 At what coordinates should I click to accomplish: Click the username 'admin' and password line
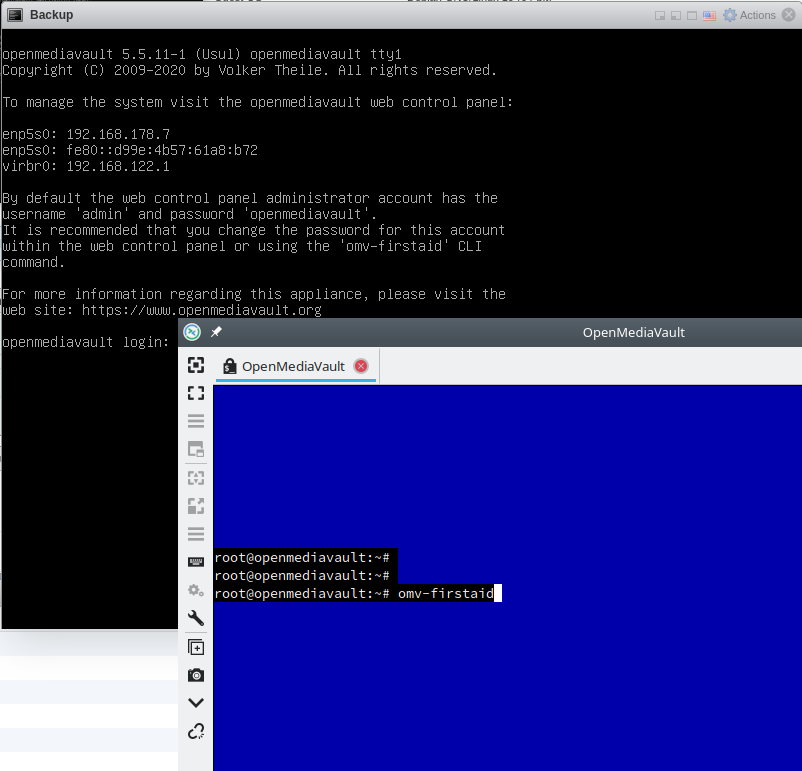(x=190, y=214)
